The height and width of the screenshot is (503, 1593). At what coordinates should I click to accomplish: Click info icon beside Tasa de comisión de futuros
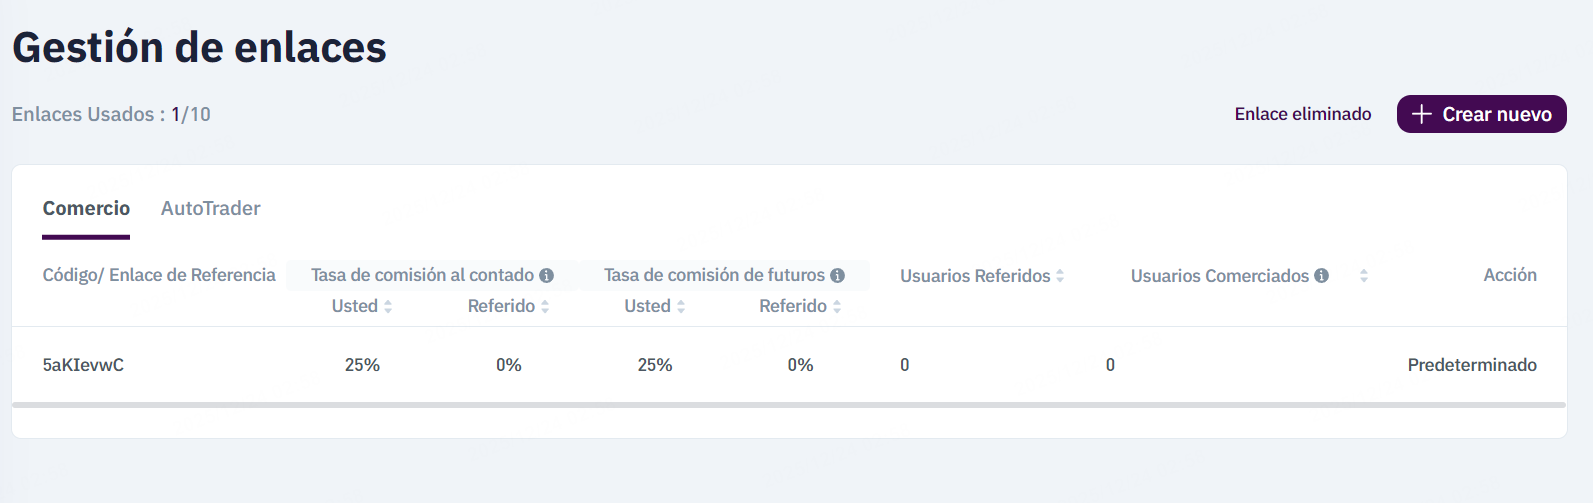[837, 275]
